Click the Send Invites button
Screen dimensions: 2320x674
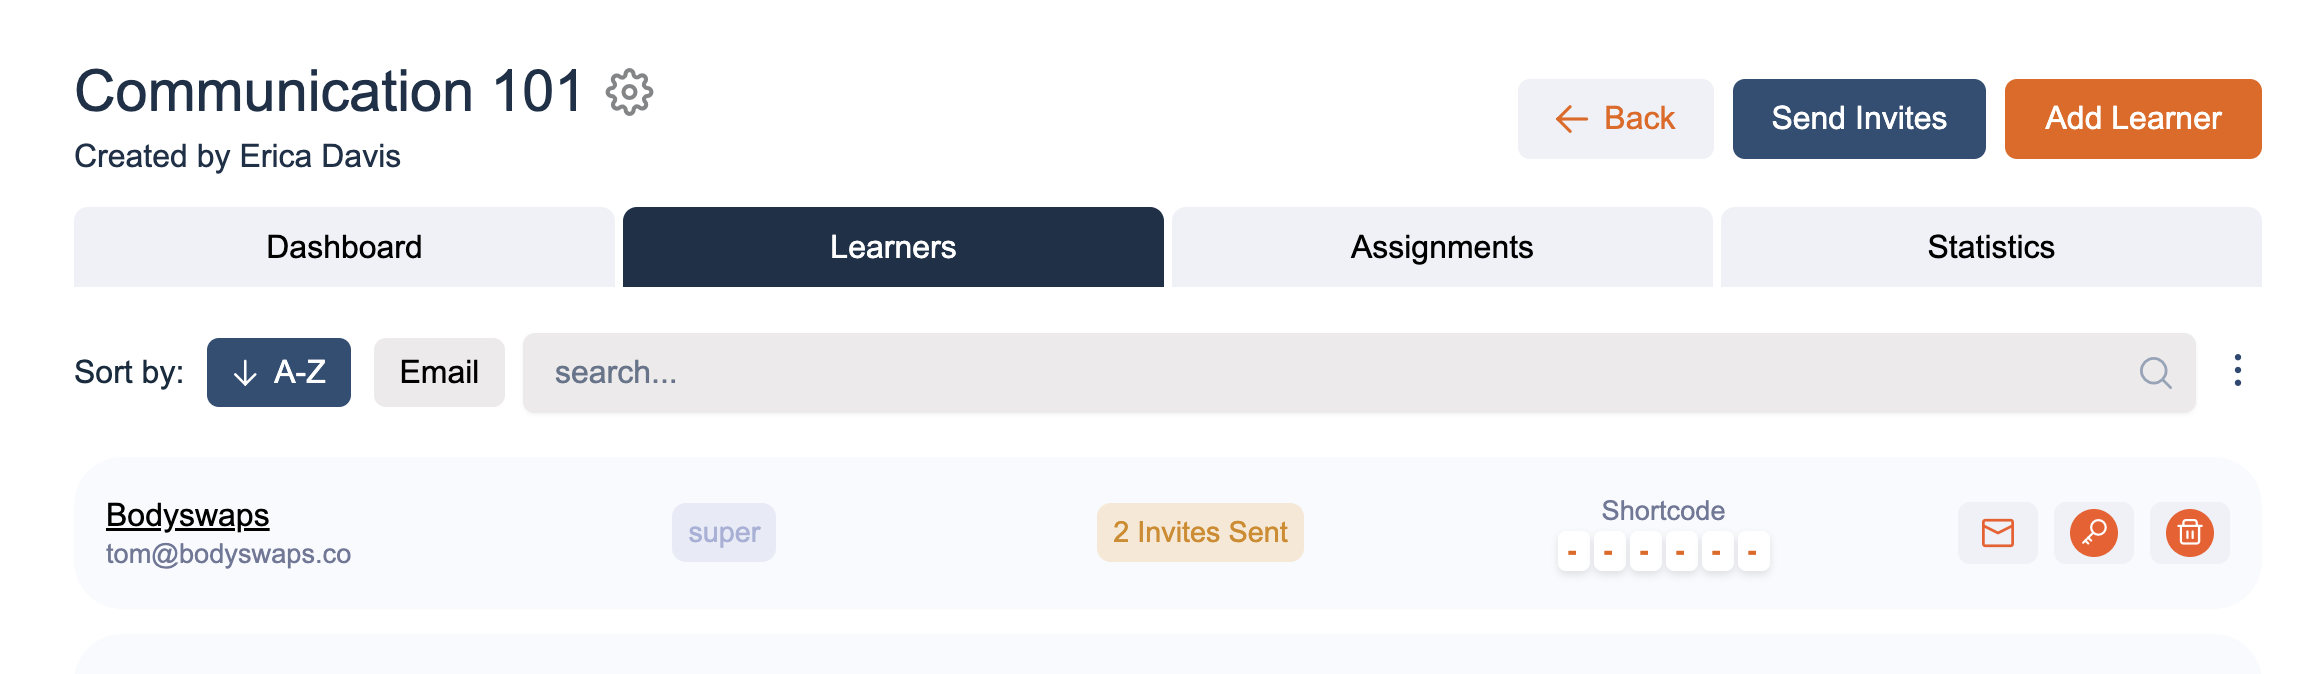pos(1859,119)
